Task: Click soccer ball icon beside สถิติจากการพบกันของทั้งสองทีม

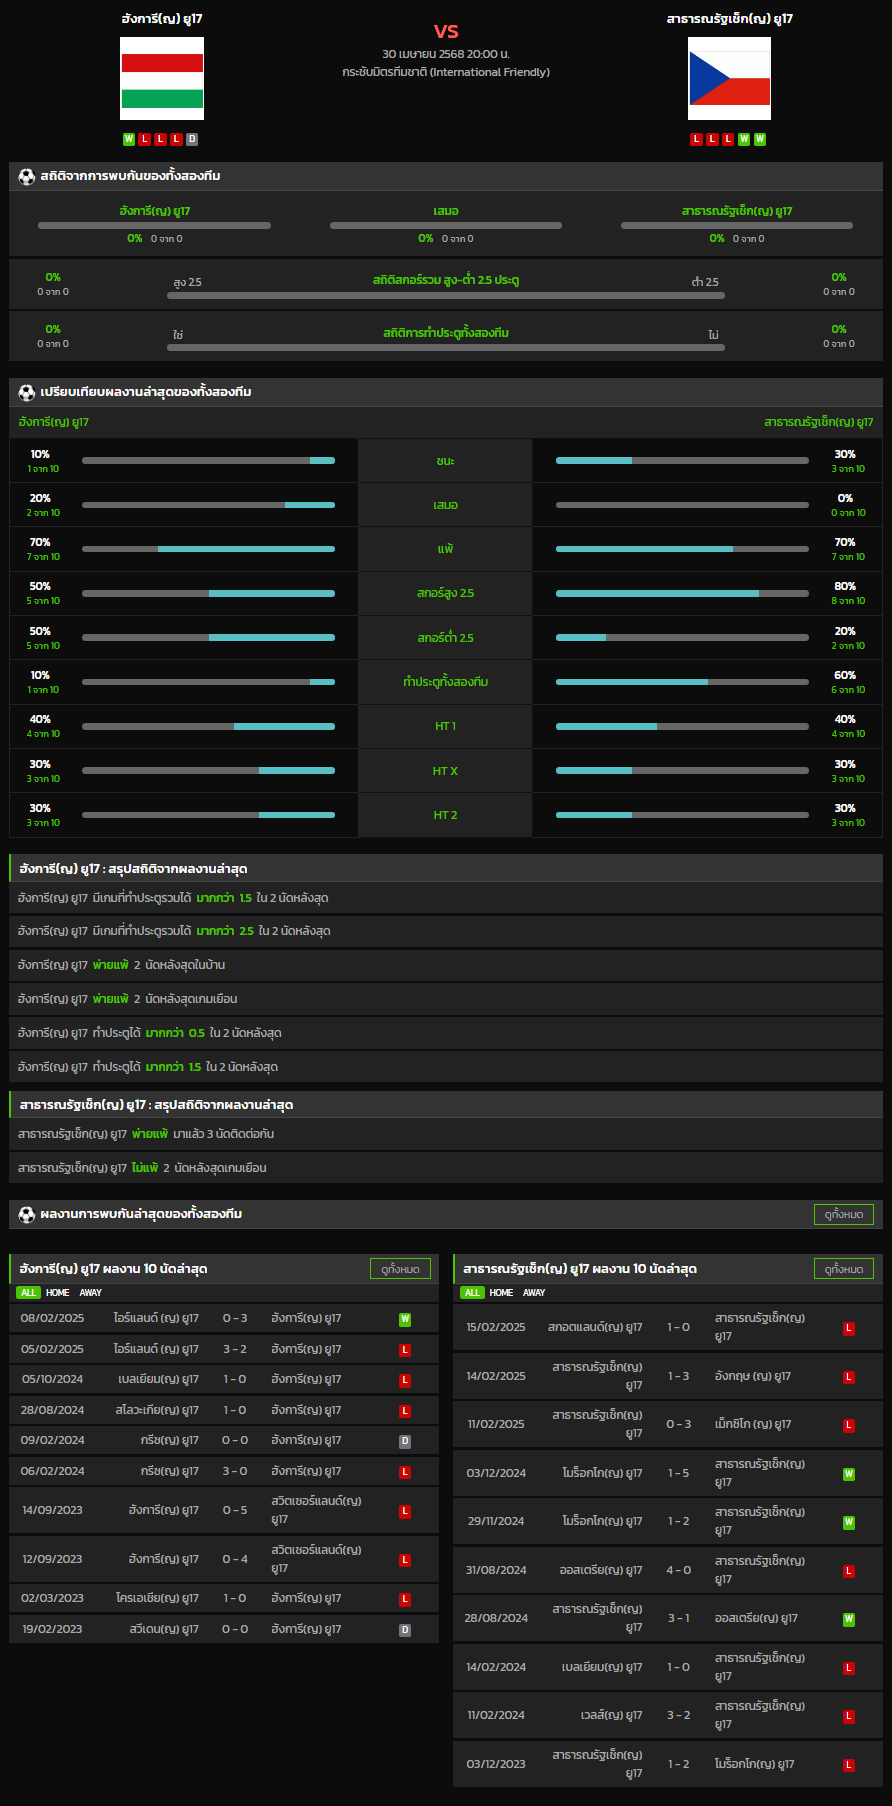Action: click(27, 176)
